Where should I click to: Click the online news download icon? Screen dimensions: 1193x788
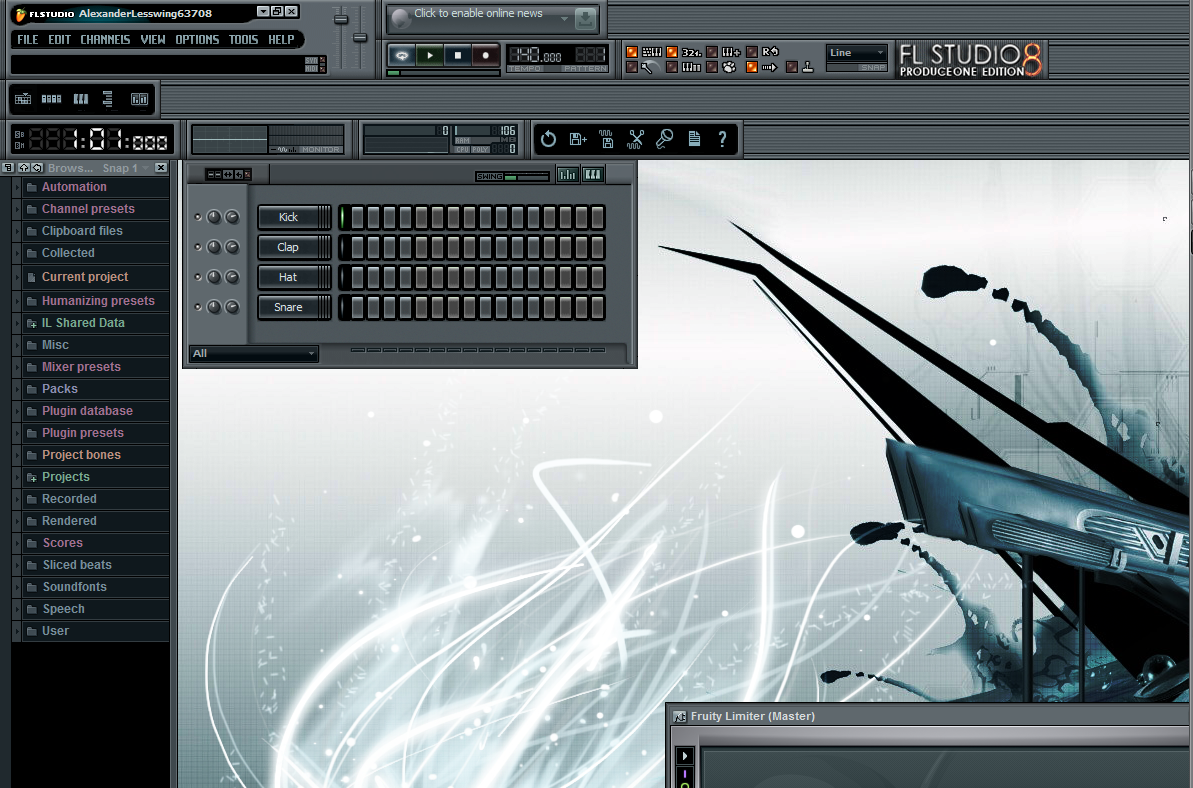coord(585,19)
